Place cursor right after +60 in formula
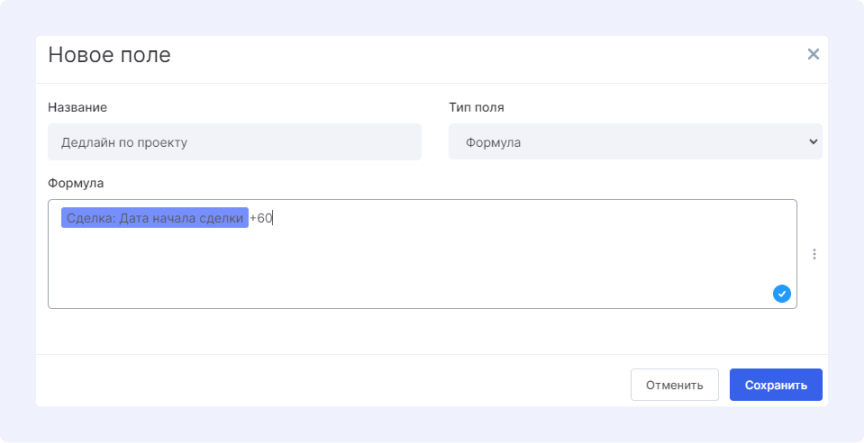864x443 pixels. pos(273,218)
